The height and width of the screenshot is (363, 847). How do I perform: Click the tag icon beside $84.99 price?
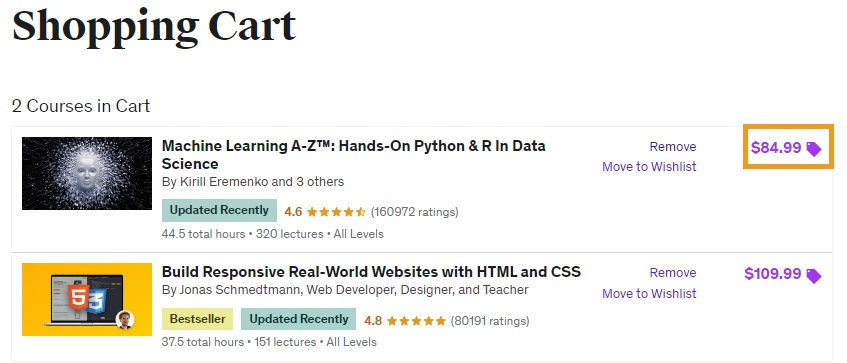click(x=814, y=149)
